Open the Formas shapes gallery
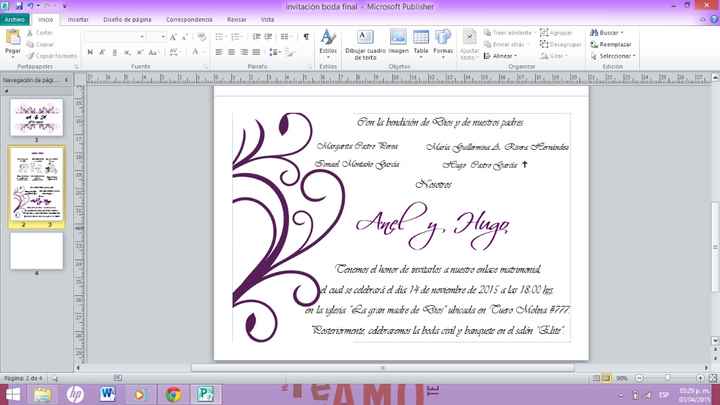The width and height of the screenshot is (720, 405). (x=443, y=42)
